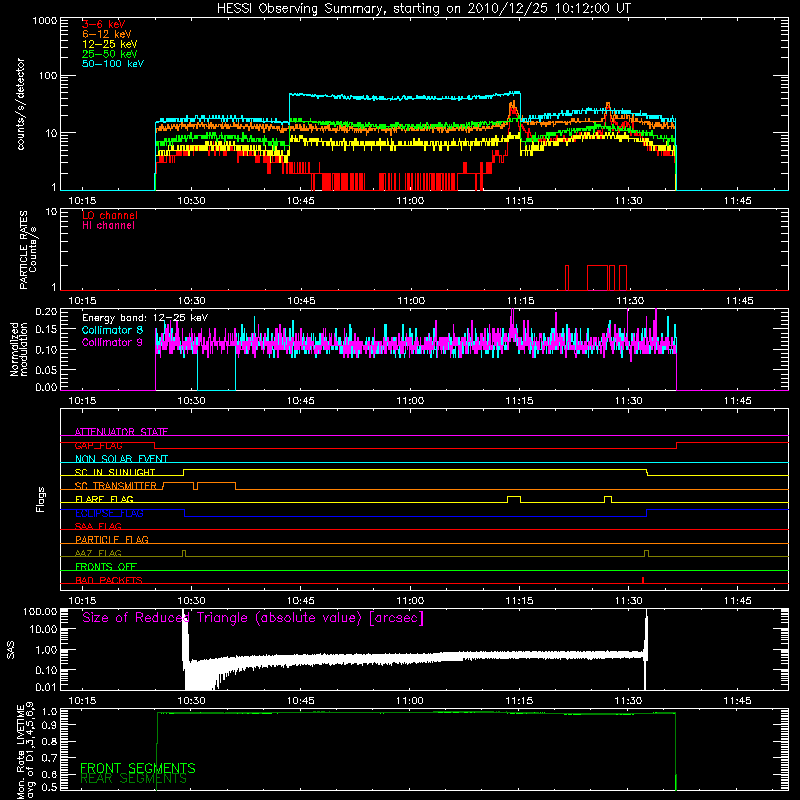
Task: Click the NON_SOLAR_EVENT flag label
Action: 121,459
